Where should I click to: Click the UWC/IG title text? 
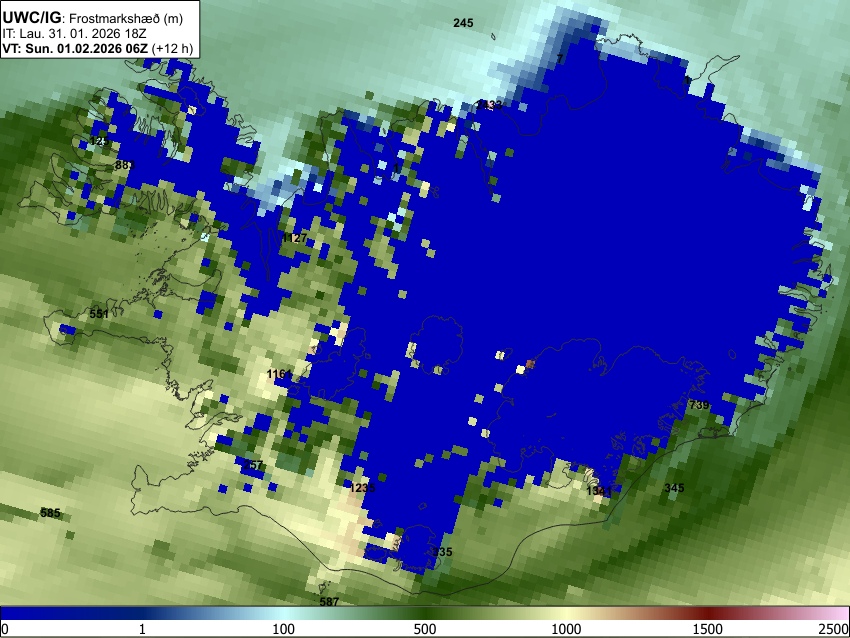[31, 17]
